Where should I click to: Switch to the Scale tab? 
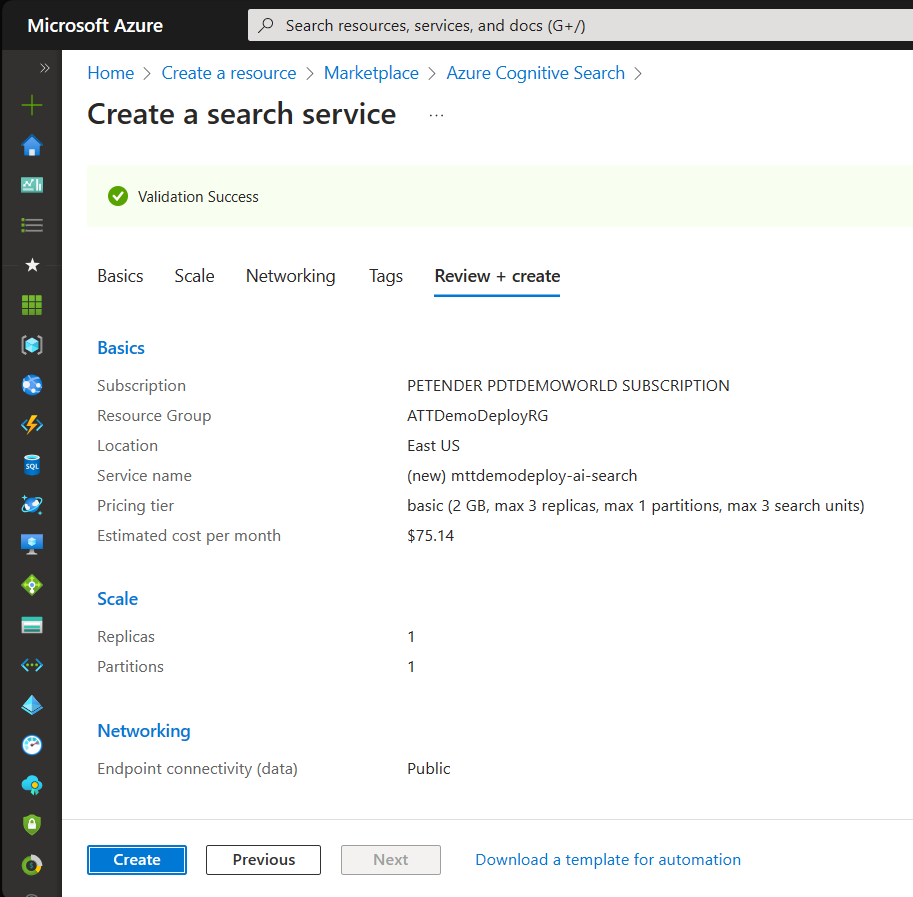[x=194, y=276]
